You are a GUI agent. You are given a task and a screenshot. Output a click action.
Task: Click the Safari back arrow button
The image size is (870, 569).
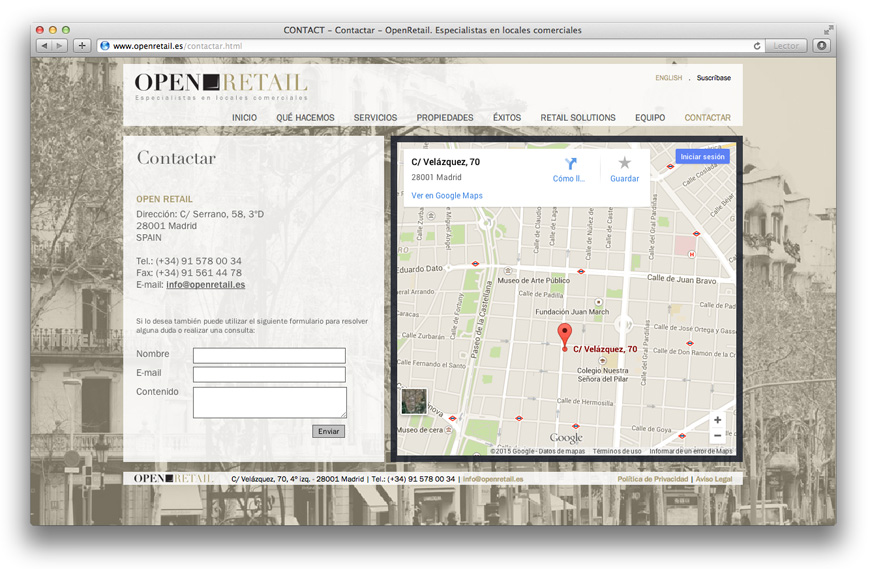pos(44,46)
